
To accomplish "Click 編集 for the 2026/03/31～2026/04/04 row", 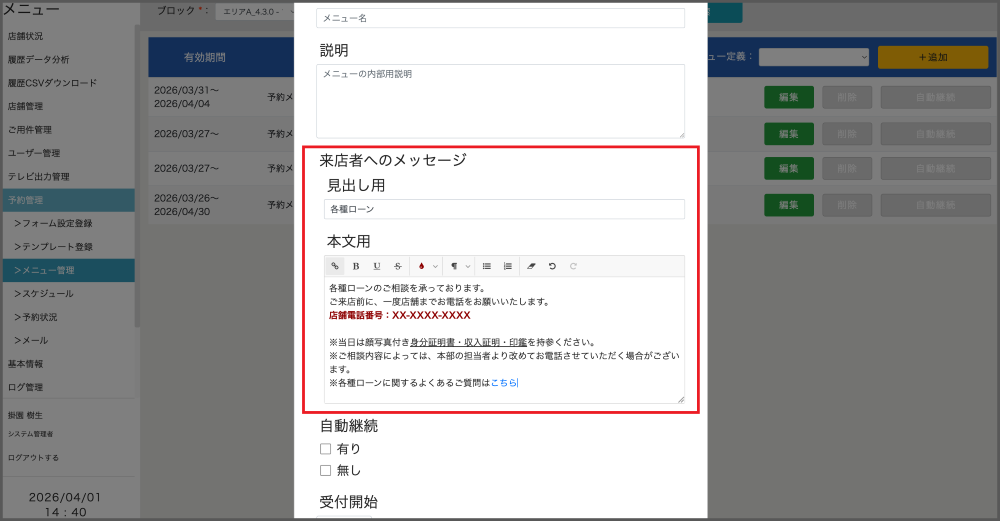I will [789, 98].
